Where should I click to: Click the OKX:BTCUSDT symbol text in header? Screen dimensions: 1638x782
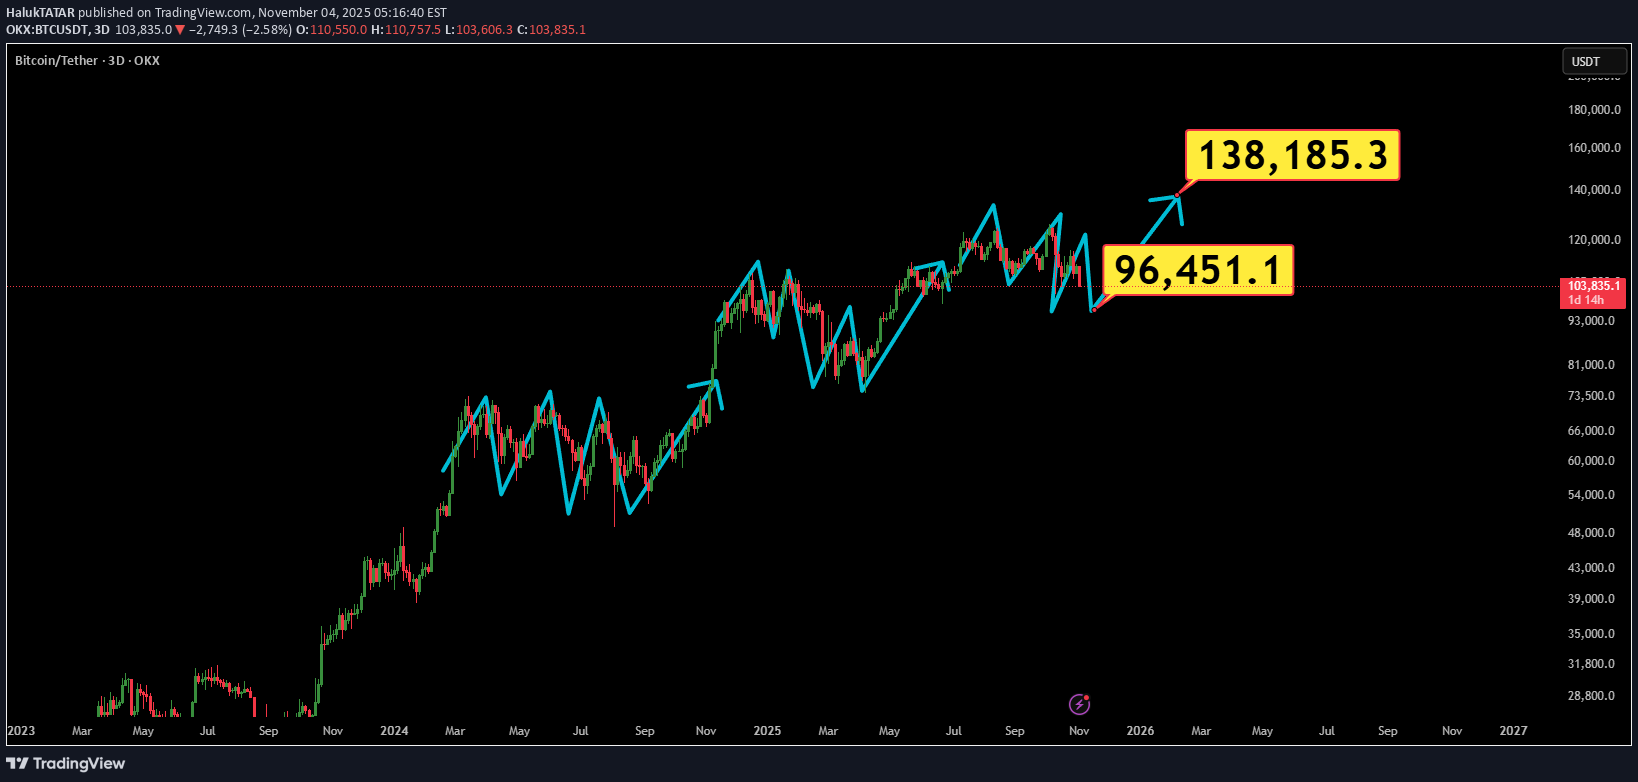pyautogui.click(x=46, y=30)
